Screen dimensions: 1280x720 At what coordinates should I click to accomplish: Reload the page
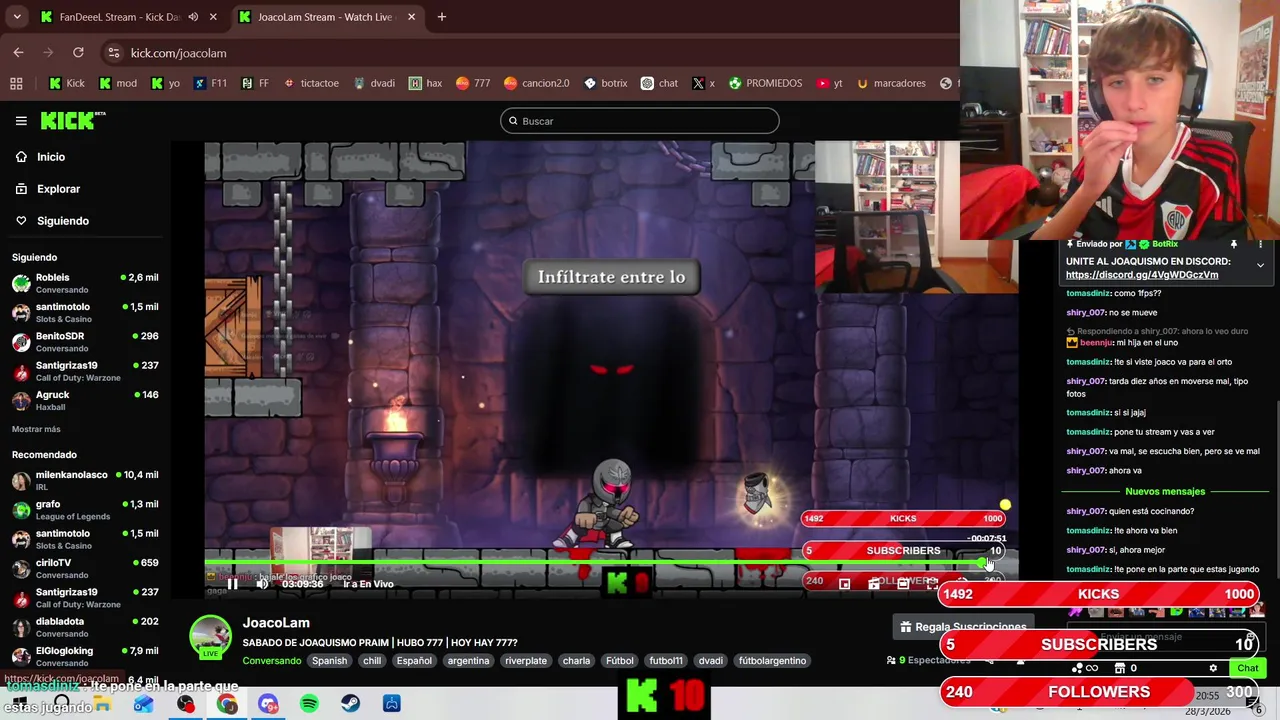[78, 53]
